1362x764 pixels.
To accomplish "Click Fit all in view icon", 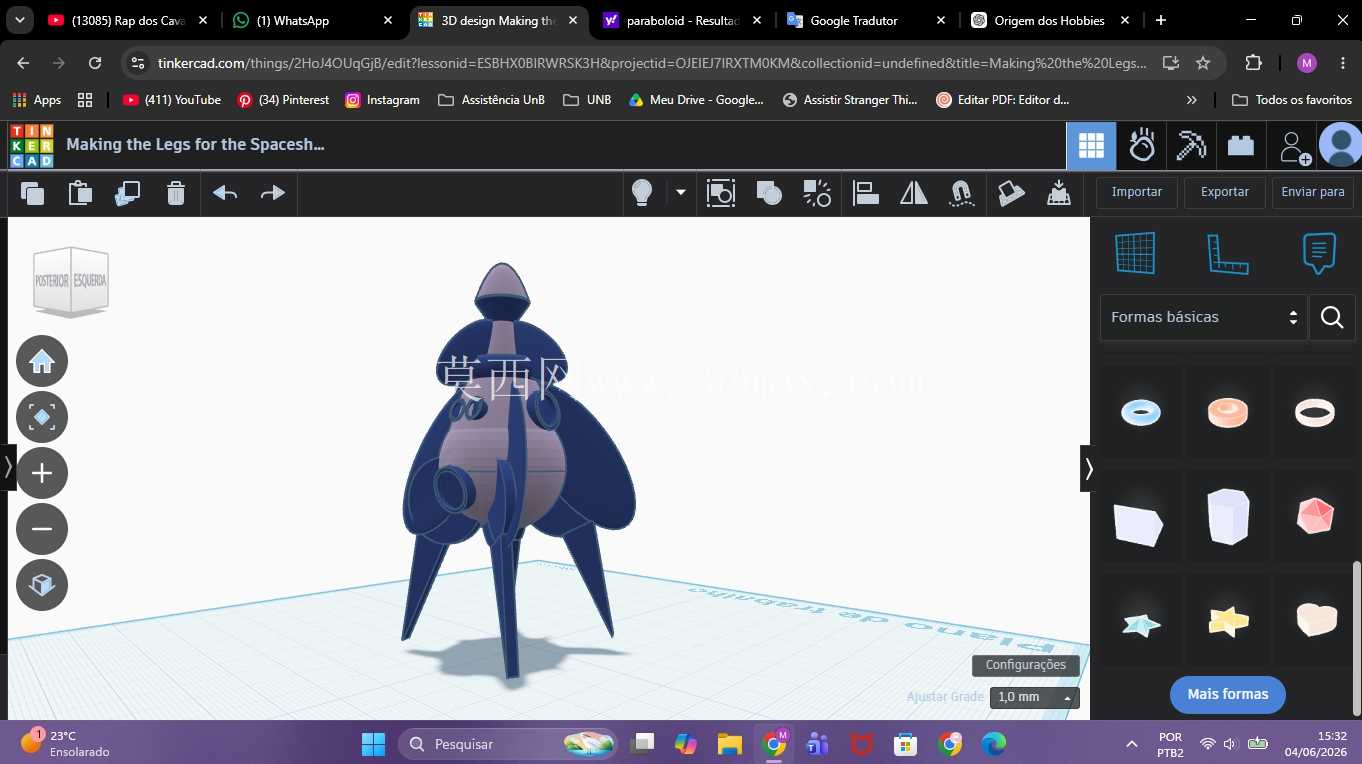I will pyautogui.click(x=42, y=417).
